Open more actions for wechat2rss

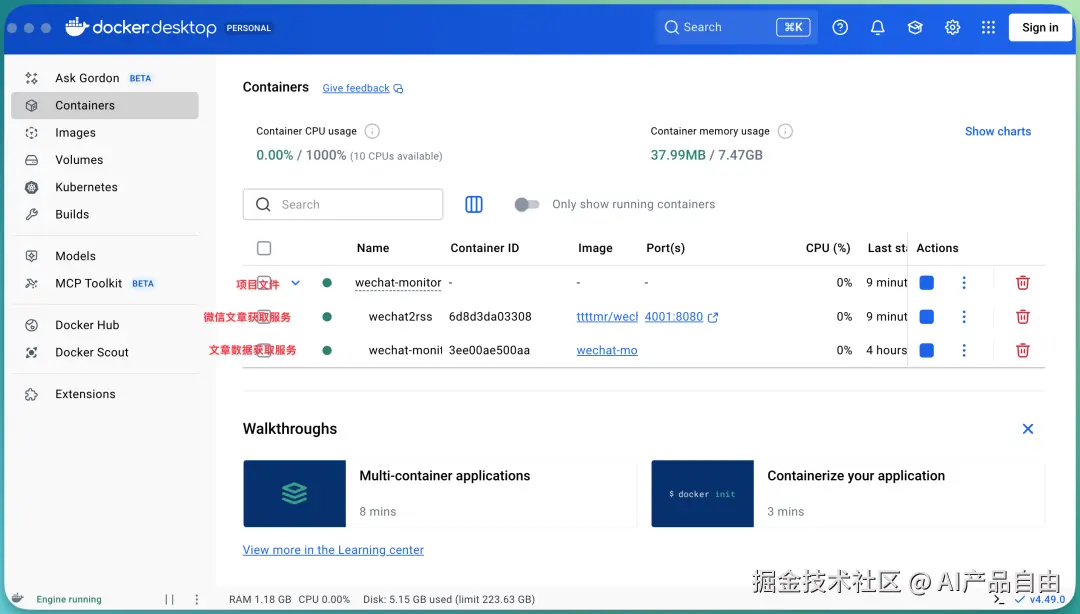click(964, 317)
